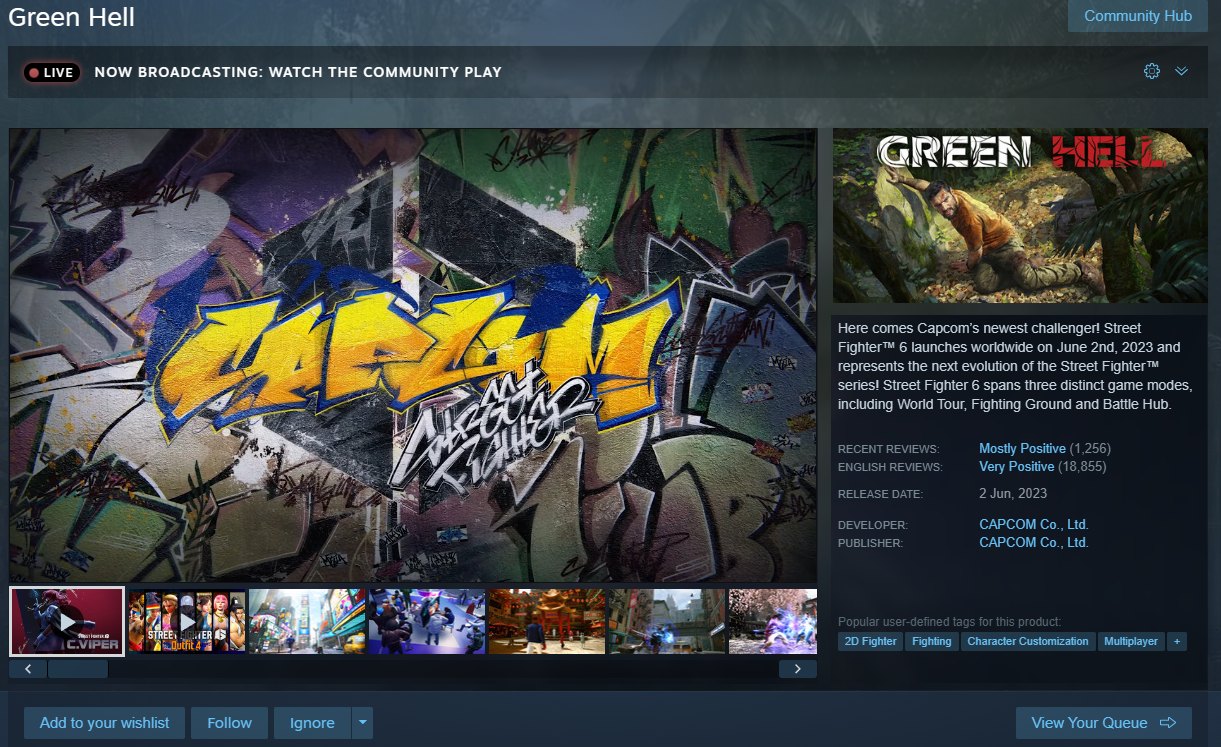Play the C.Viper trailer thumbnail

click(67, 621)
